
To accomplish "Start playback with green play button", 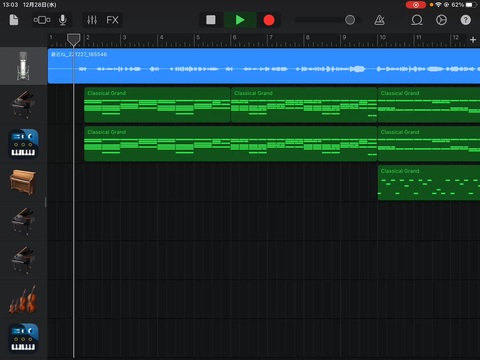I will click(x=240, y=20).
